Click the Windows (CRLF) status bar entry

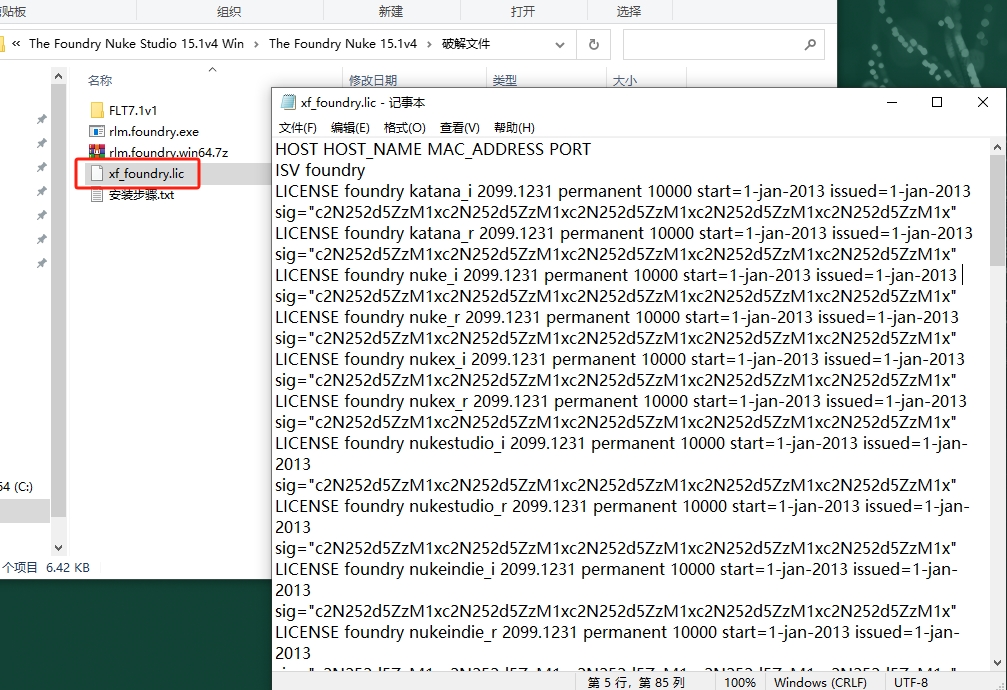coord(820,682)
